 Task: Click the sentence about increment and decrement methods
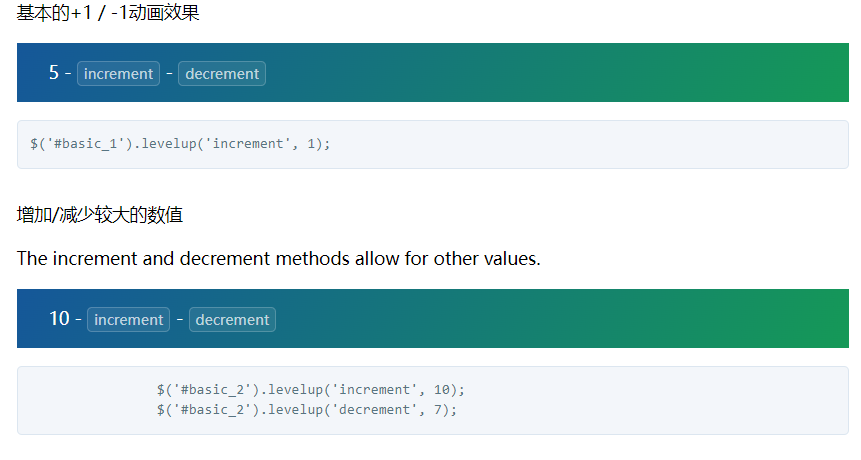(279, 258)
